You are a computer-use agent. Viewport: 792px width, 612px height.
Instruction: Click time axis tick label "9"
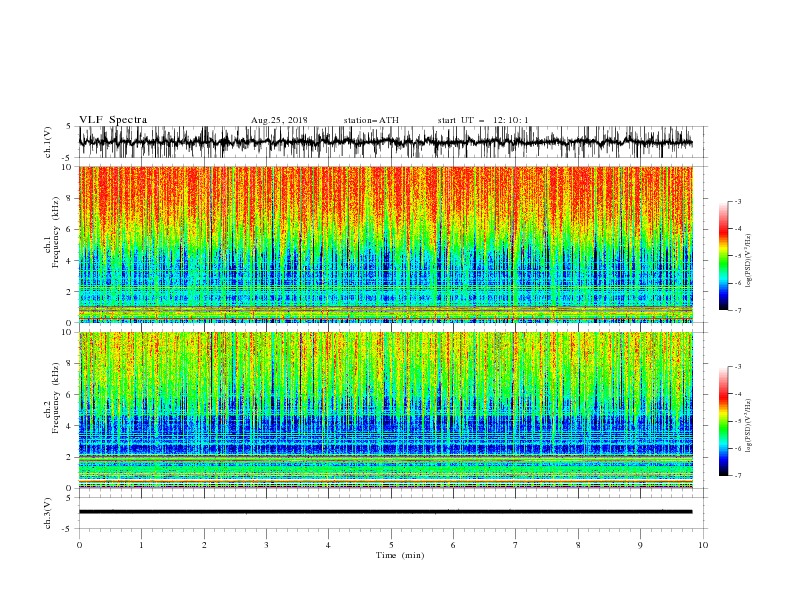point(640,545)
